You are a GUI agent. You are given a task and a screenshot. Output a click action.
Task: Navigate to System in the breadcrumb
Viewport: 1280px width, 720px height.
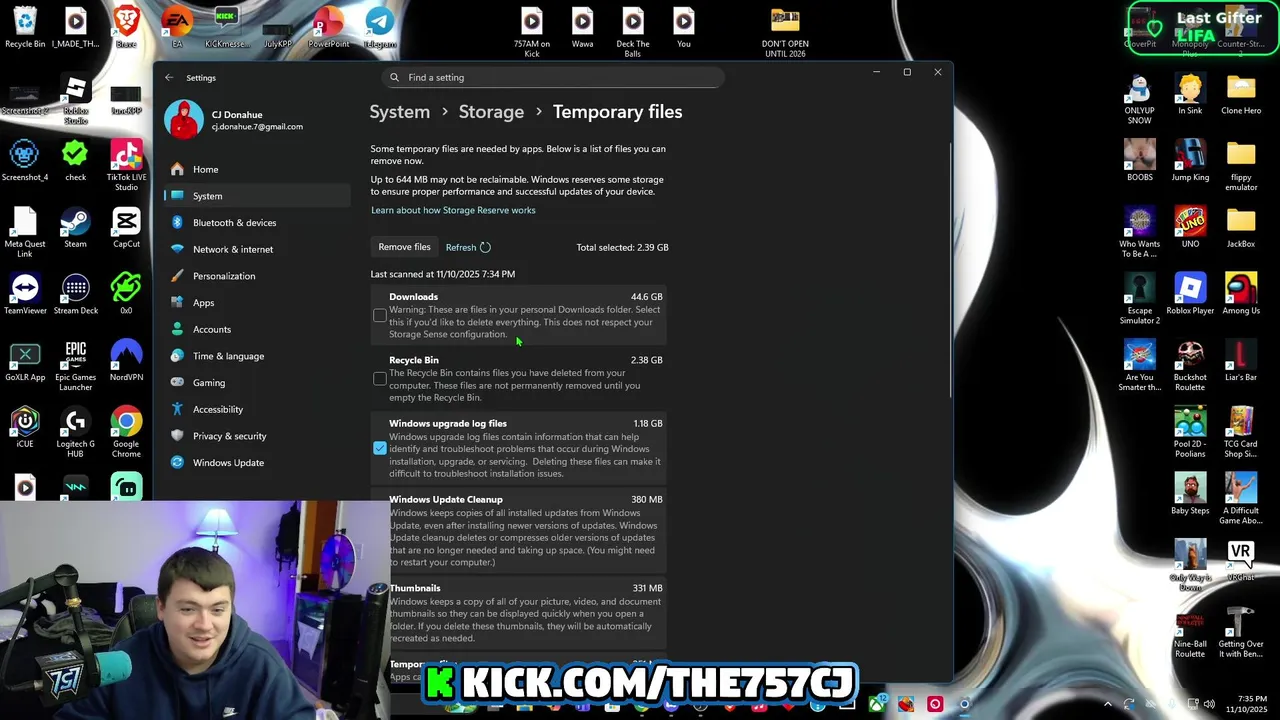400,112
